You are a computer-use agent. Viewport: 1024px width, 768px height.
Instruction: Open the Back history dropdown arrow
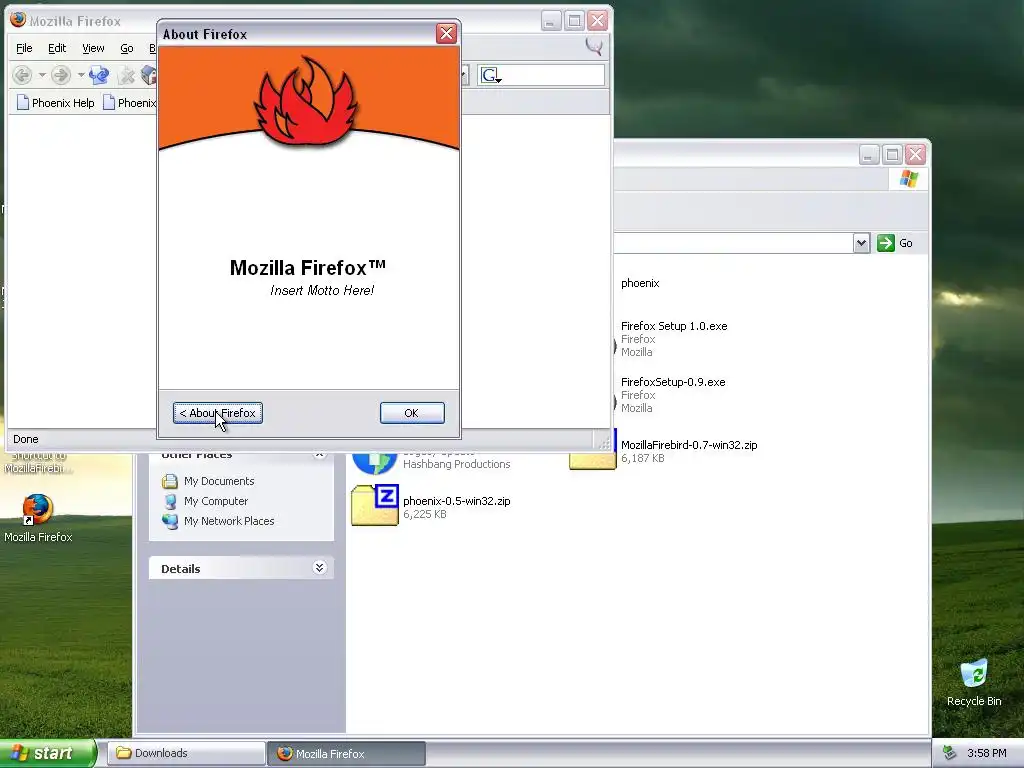[42, 75]
